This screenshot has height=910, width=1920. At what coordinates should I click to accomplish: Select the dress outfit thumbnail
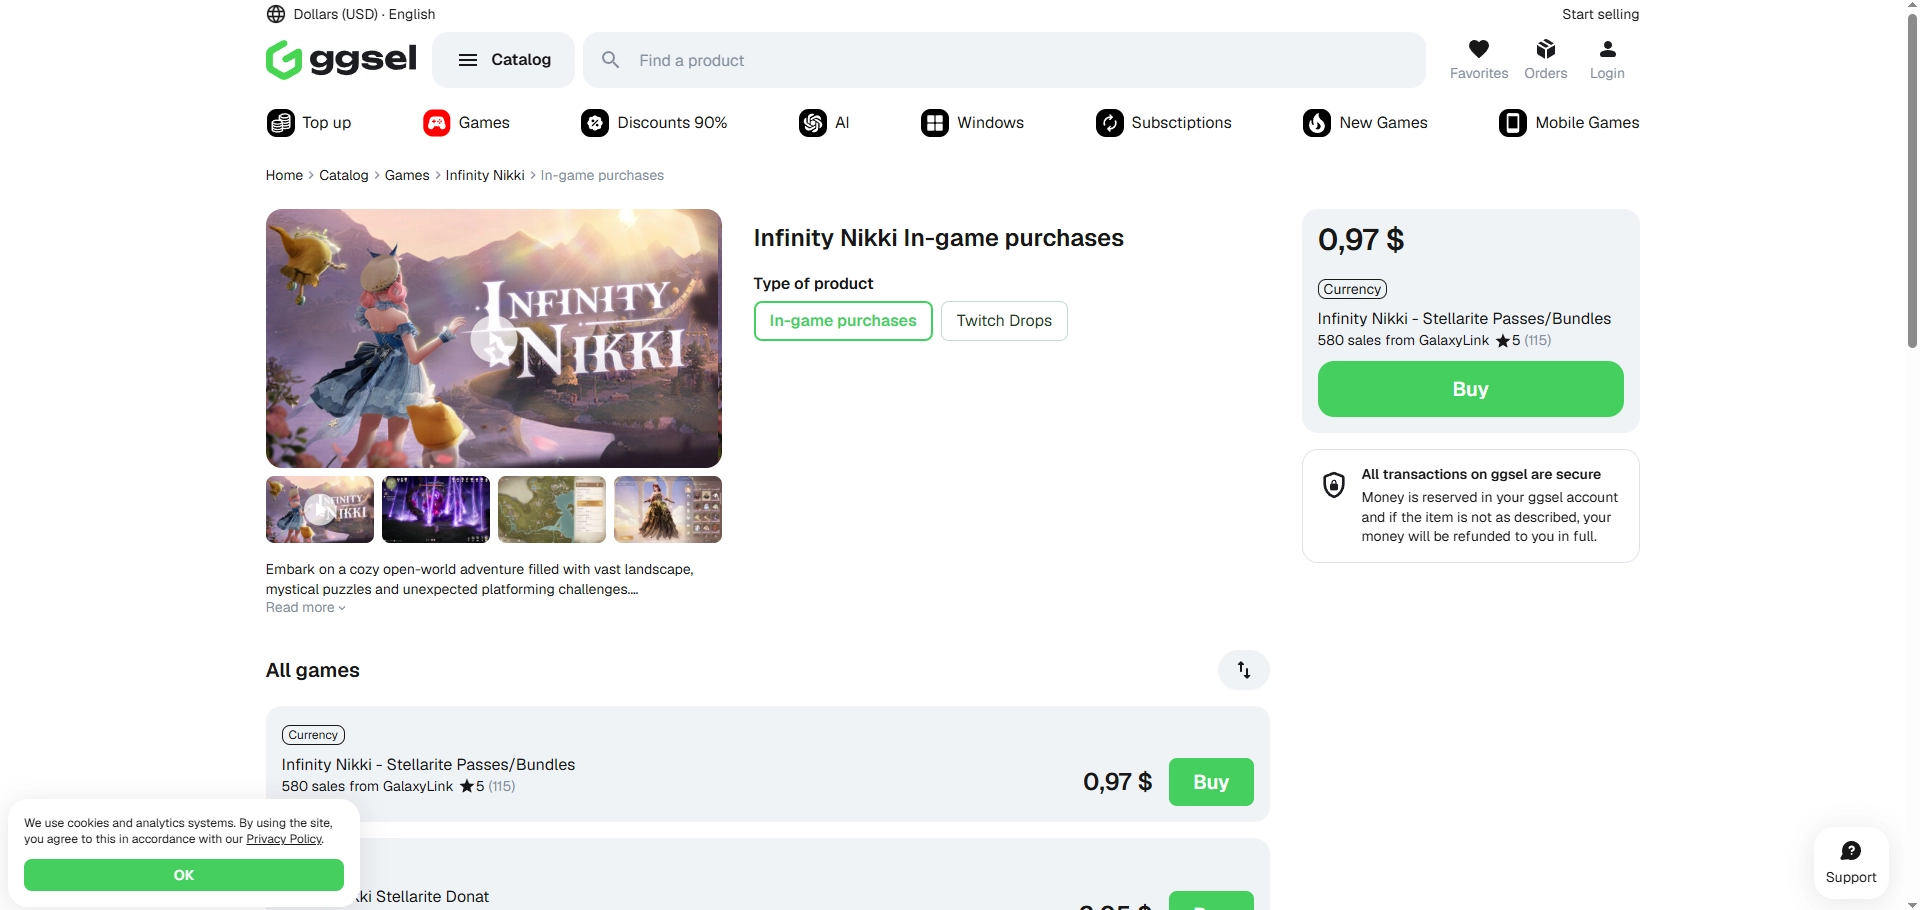coord(668,510)
